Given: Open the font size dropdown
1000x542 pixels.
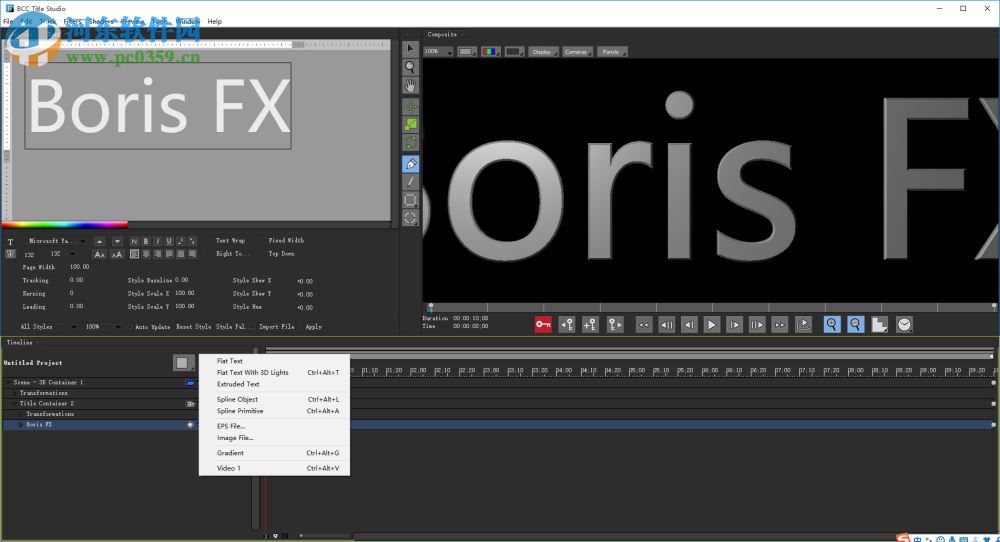Looking at the screenshot, I should point(64,254).
